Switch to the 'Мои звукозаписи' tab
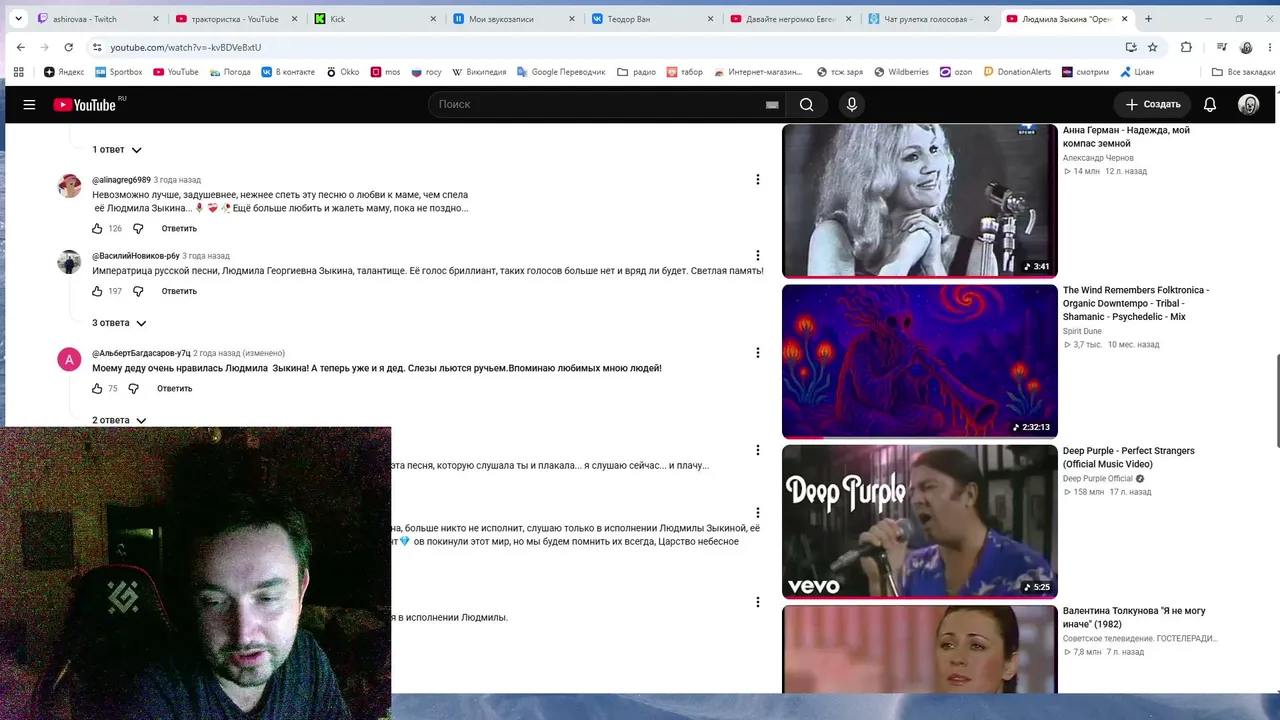Viewport: 1280px width, 720px height. pyautogui.click(x=514, y=19)
